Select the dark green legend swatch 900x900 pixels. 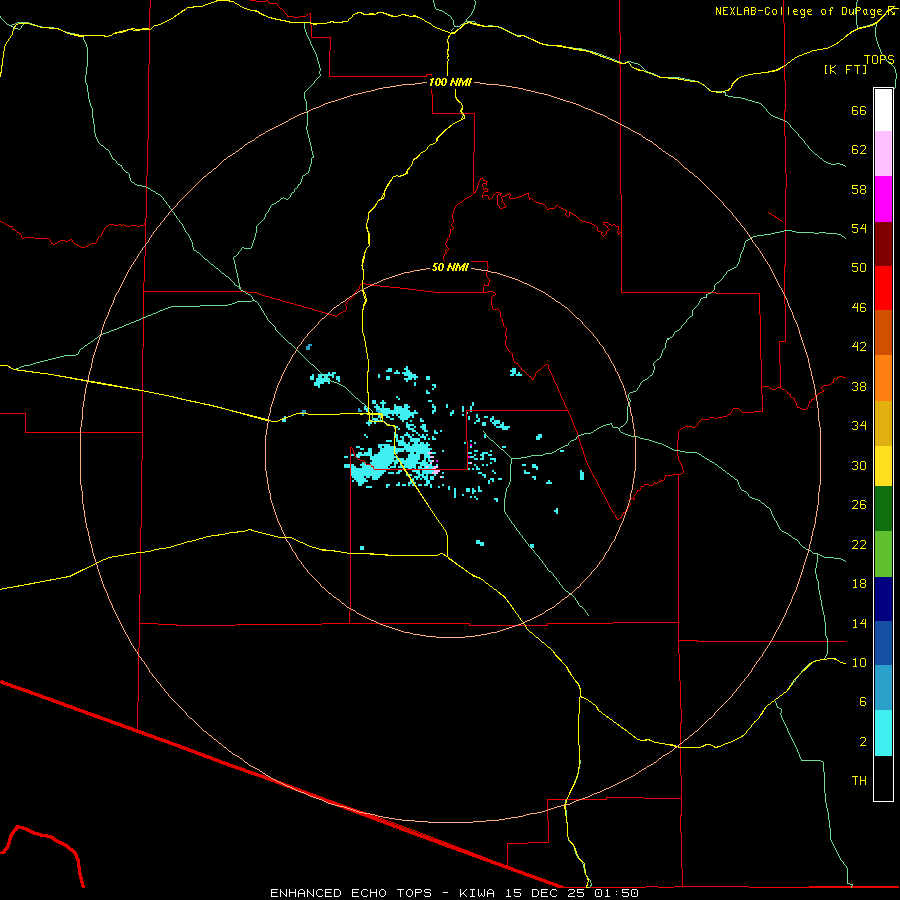883,509
